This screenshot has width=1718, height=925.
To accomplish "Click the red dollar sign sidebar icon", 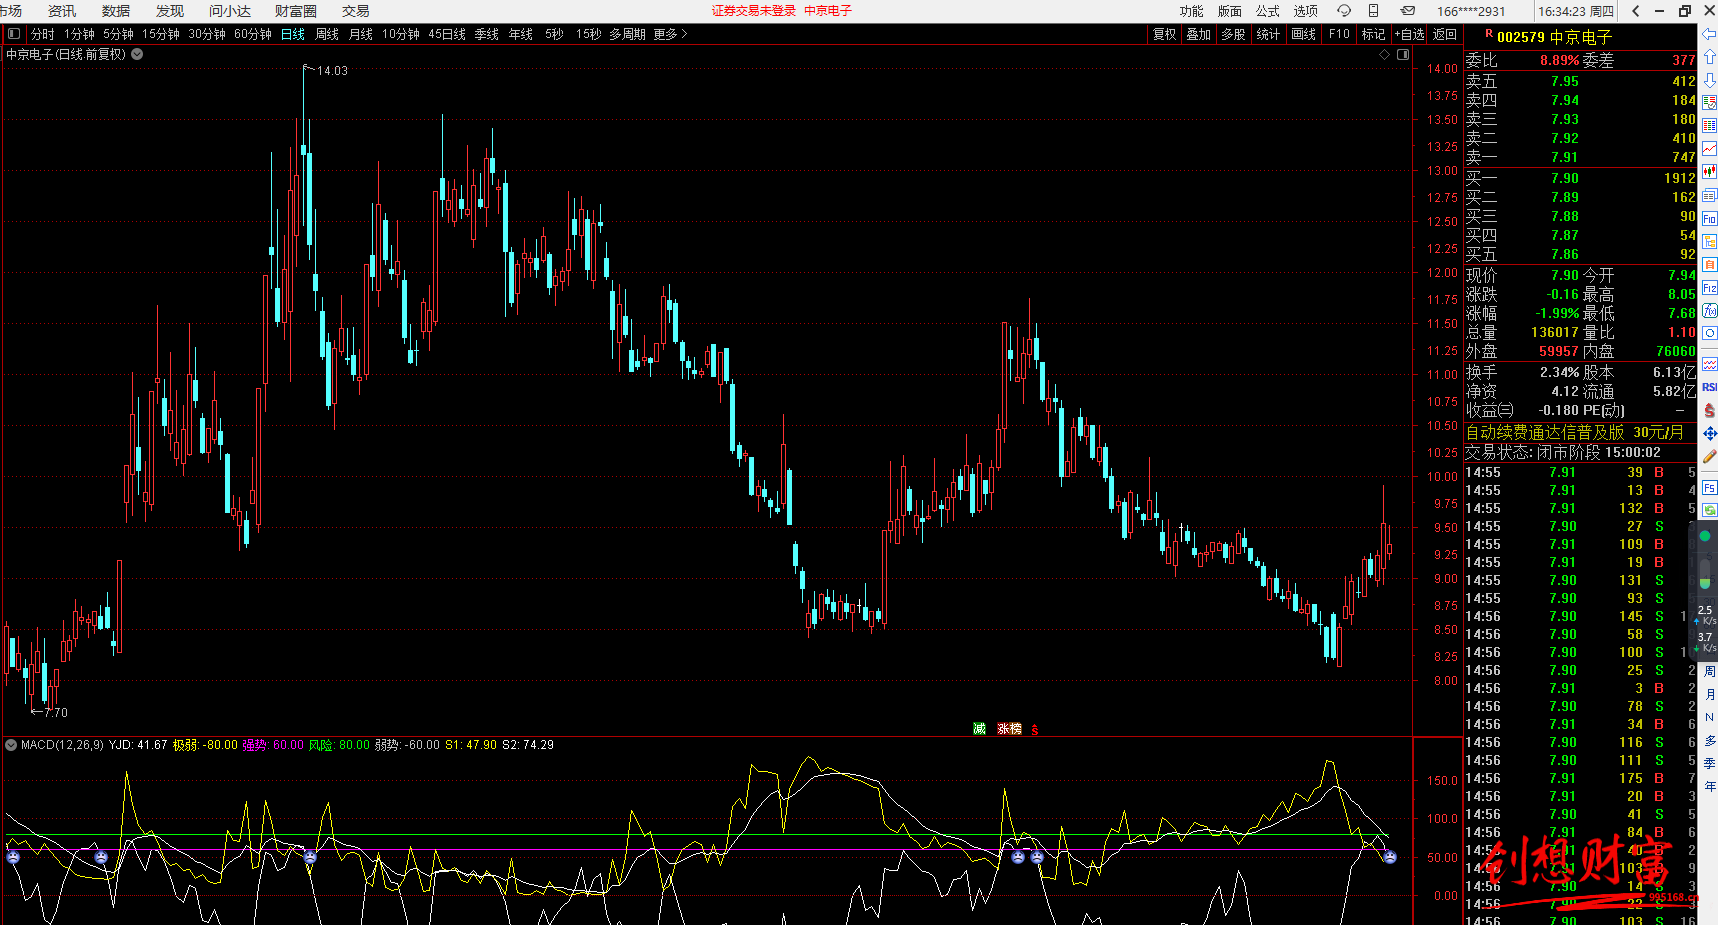I will (x=1709, y=411).
